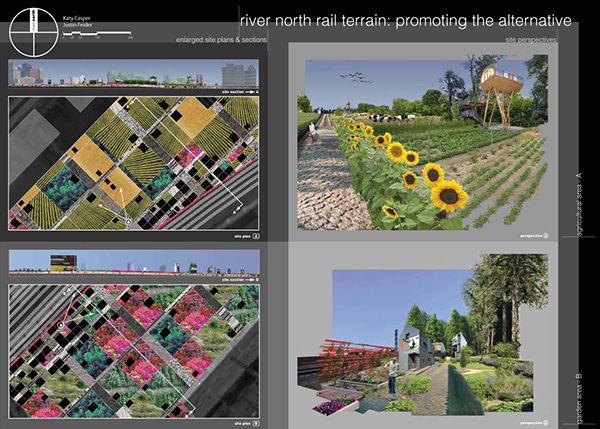The width and height of the screenshot is (600, 429).
Task: Click the 'enlarged site plans & sections' heading
Action: pos(221,40)
